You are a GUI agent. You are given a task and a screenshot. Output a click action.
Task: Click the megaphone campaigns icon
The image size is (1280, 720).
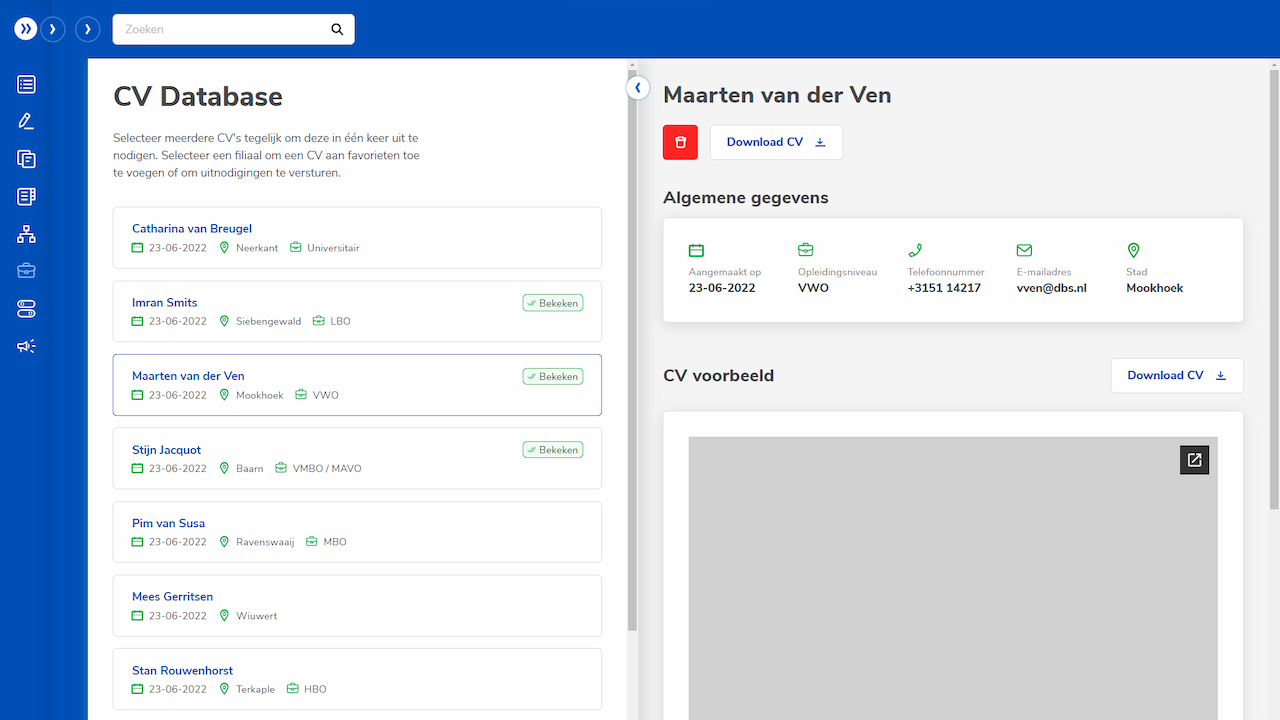25,345
